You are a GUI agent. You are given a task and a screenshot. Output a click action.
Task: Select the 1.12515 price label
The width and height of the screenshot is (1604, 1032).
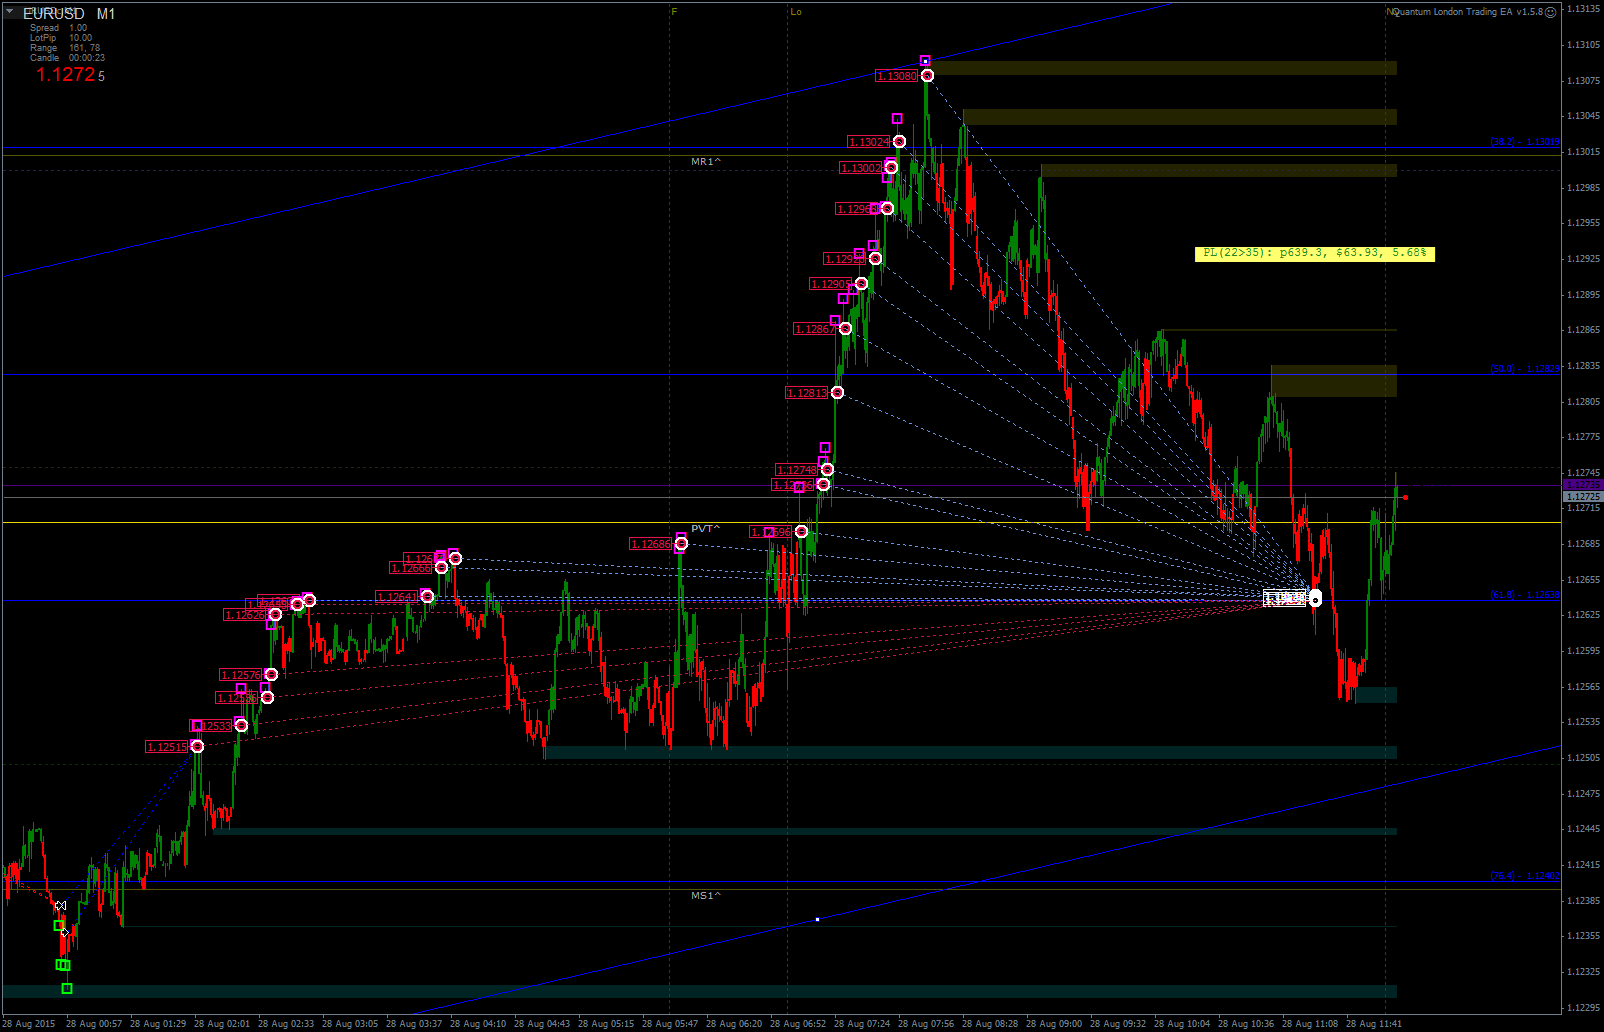point(167,747)
